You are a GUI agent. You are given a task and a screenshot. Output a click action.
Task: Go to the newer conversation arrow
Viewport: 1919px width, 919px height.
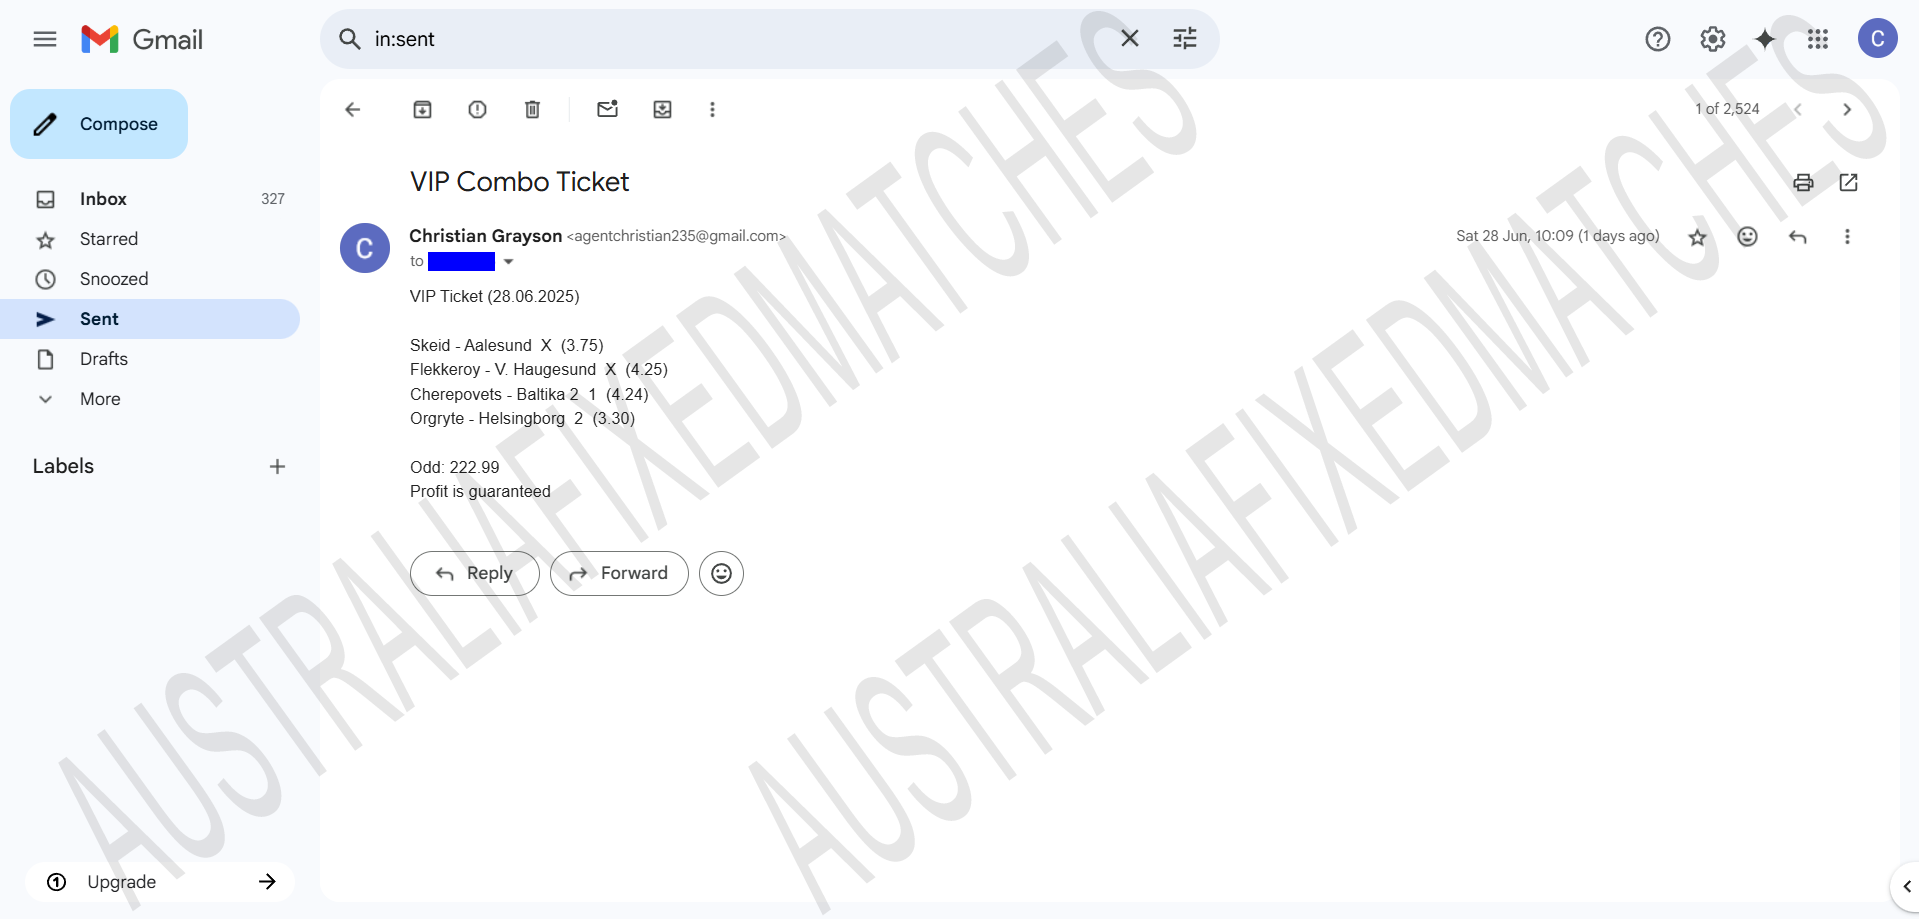(1797, 109)
